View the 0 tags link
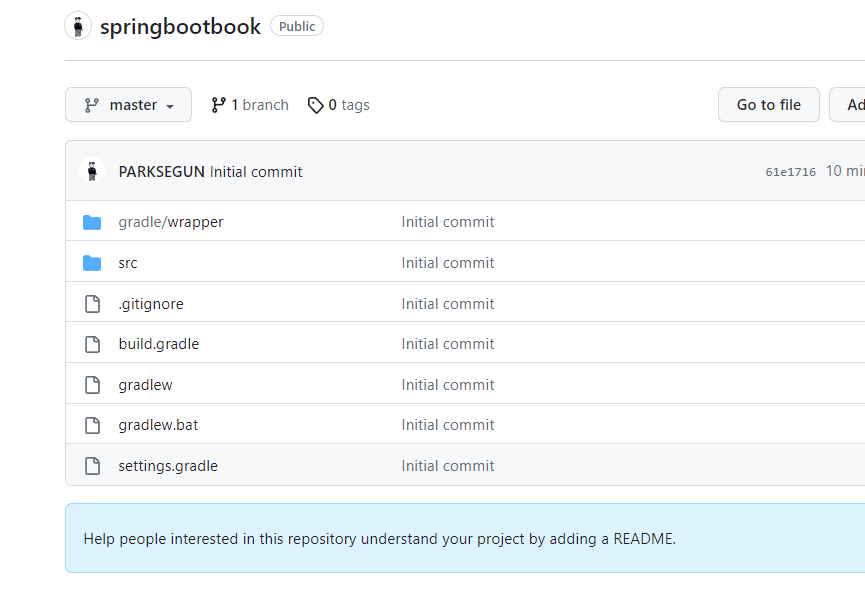The width and height of the screenshot is (865, 589). coord(339,105)
